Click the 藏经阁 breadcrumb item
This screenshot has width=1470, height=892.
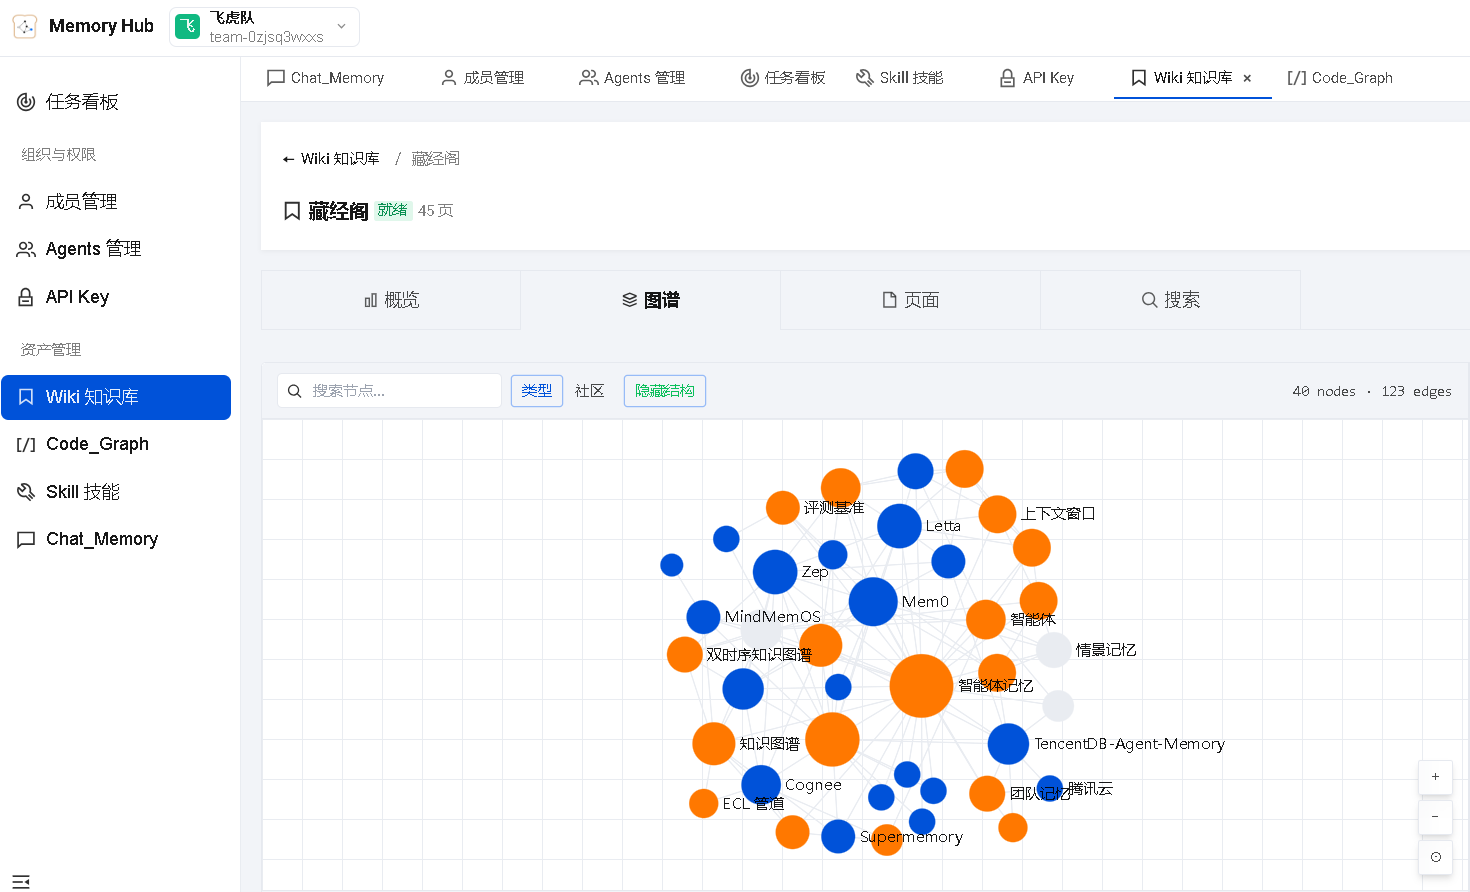point(436,159)
